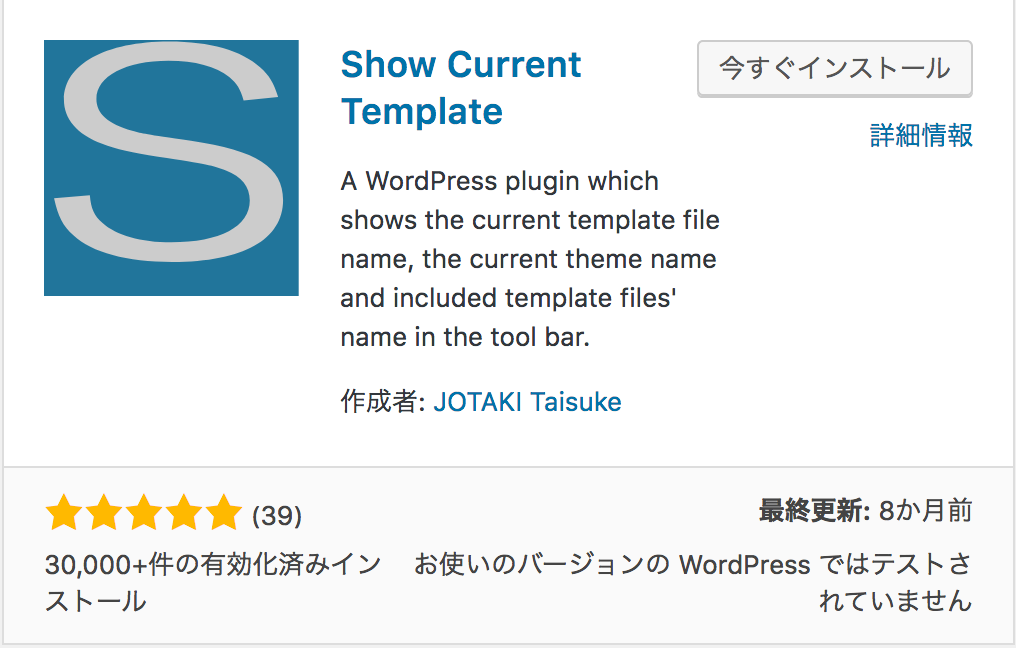Click the gray letter S inside the icon

169,151
